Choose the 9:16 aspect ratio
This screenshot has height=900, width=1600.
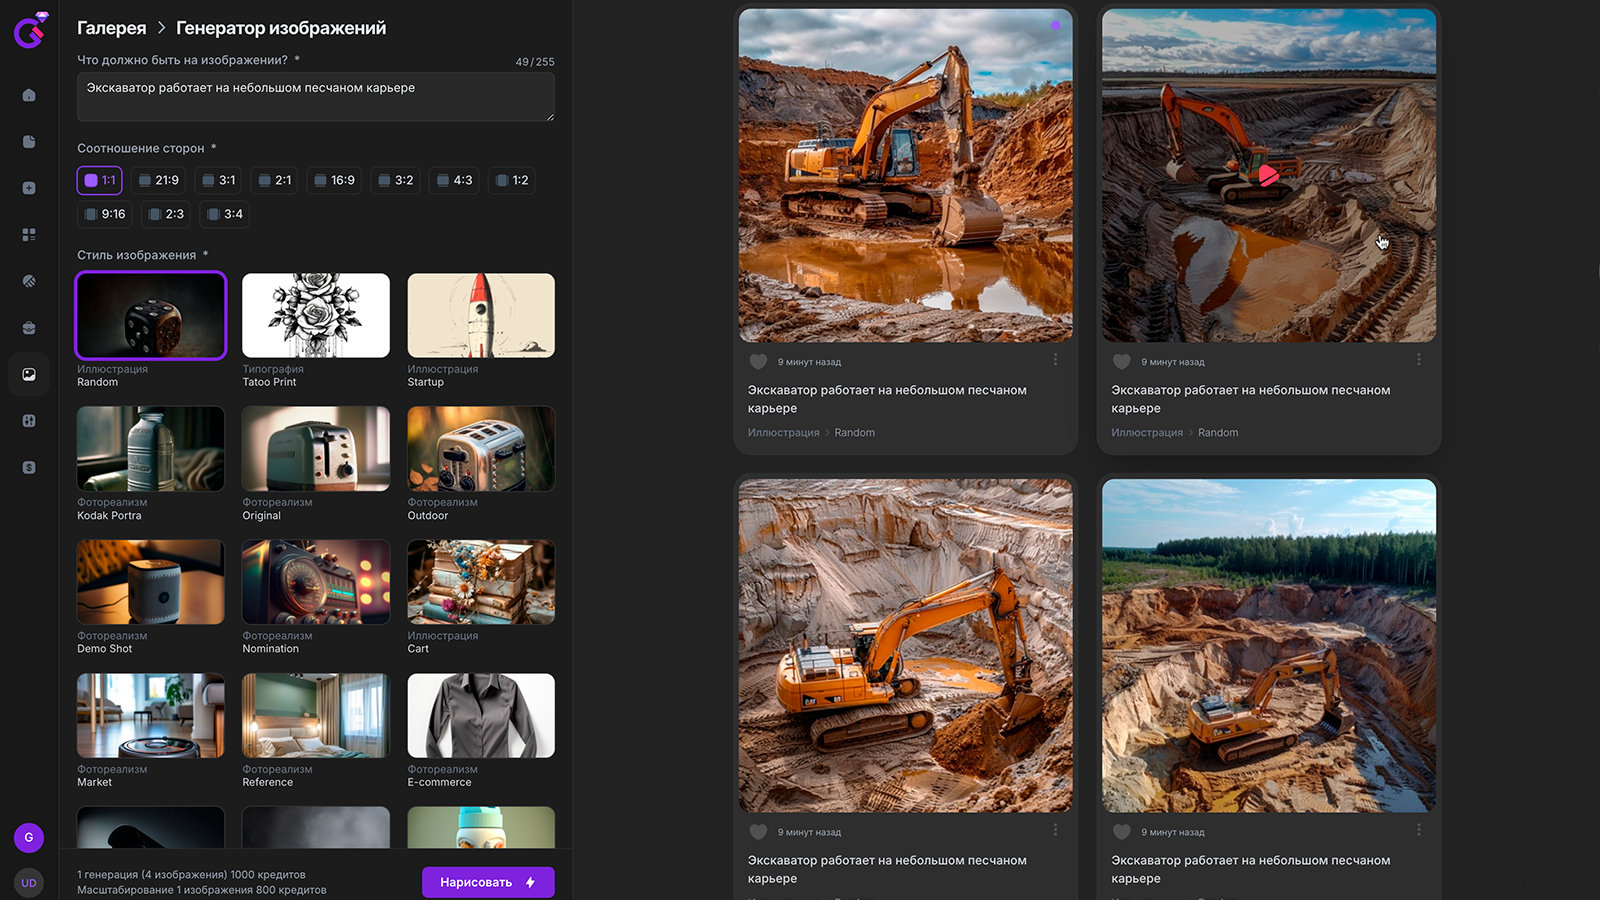click(x=105, y=214)
